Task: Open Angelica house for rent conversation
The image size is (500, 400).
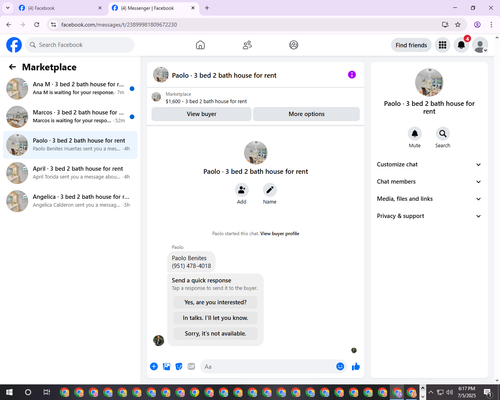Action: (70, 201)
